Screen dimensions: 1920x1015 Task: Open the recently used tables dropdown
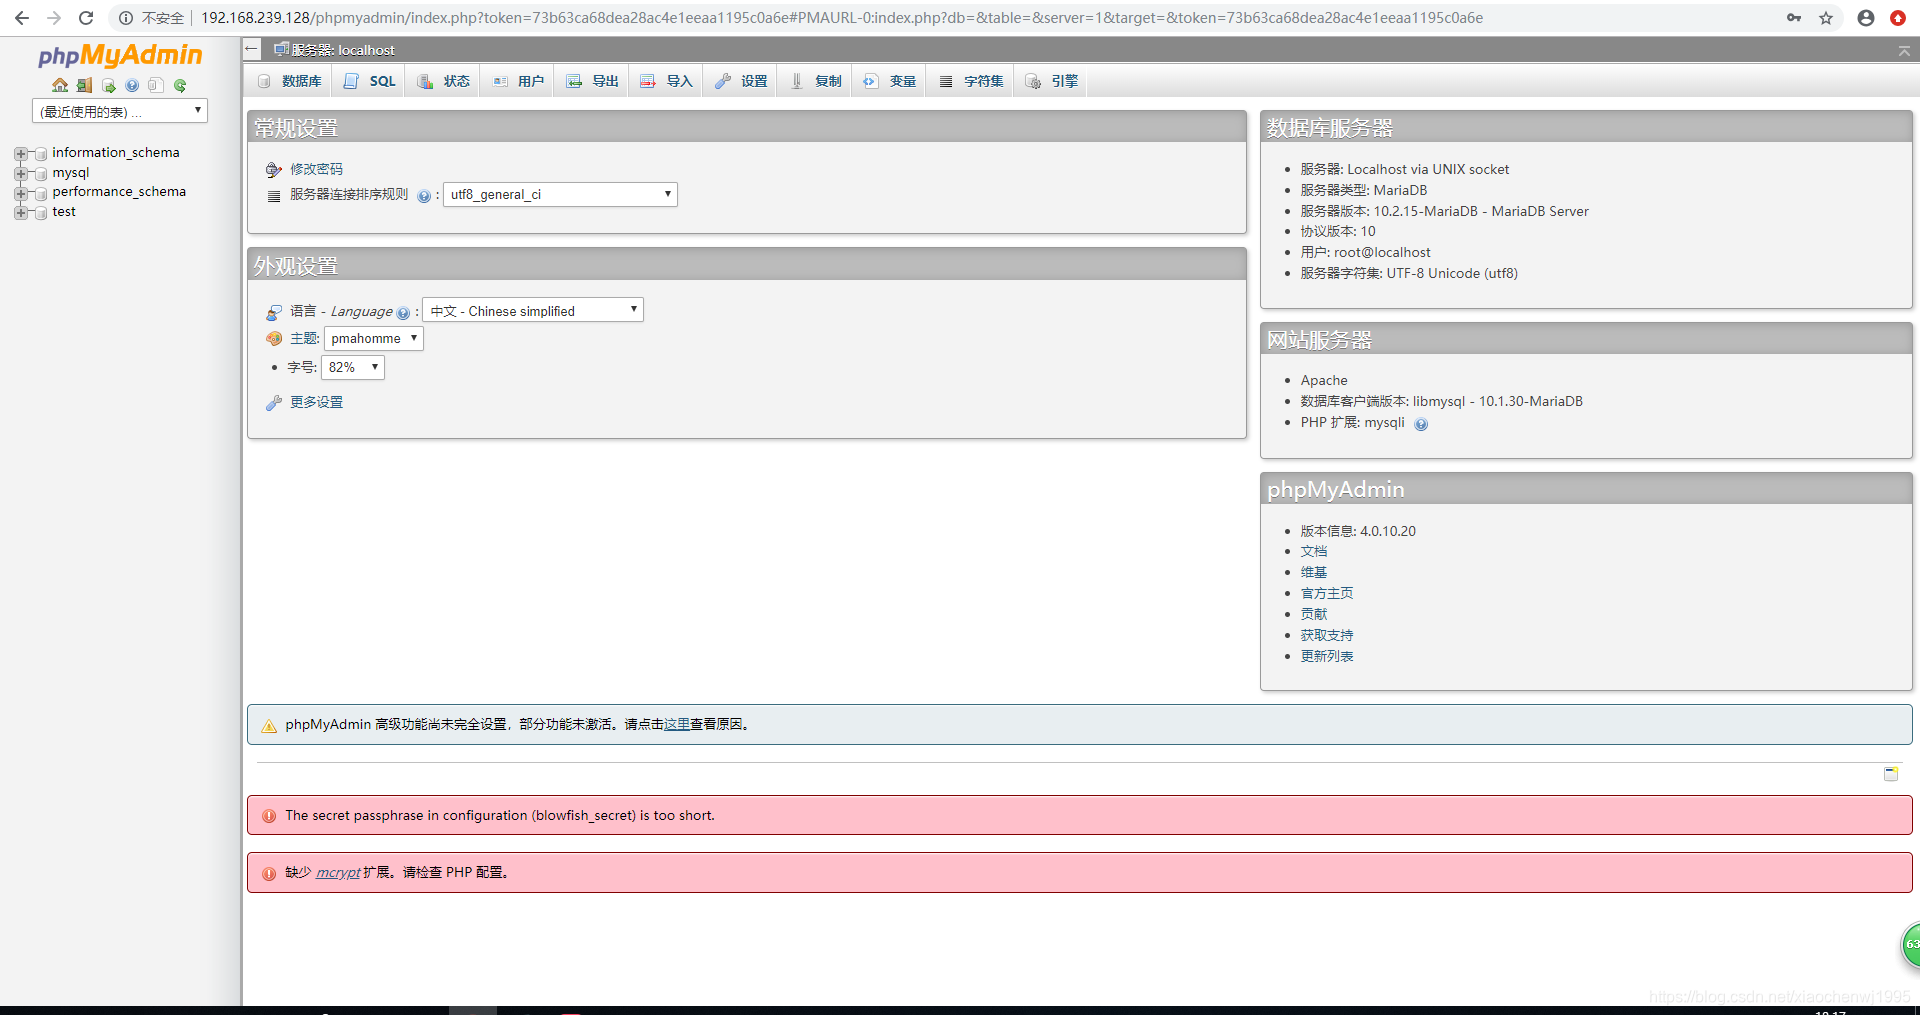120,111
